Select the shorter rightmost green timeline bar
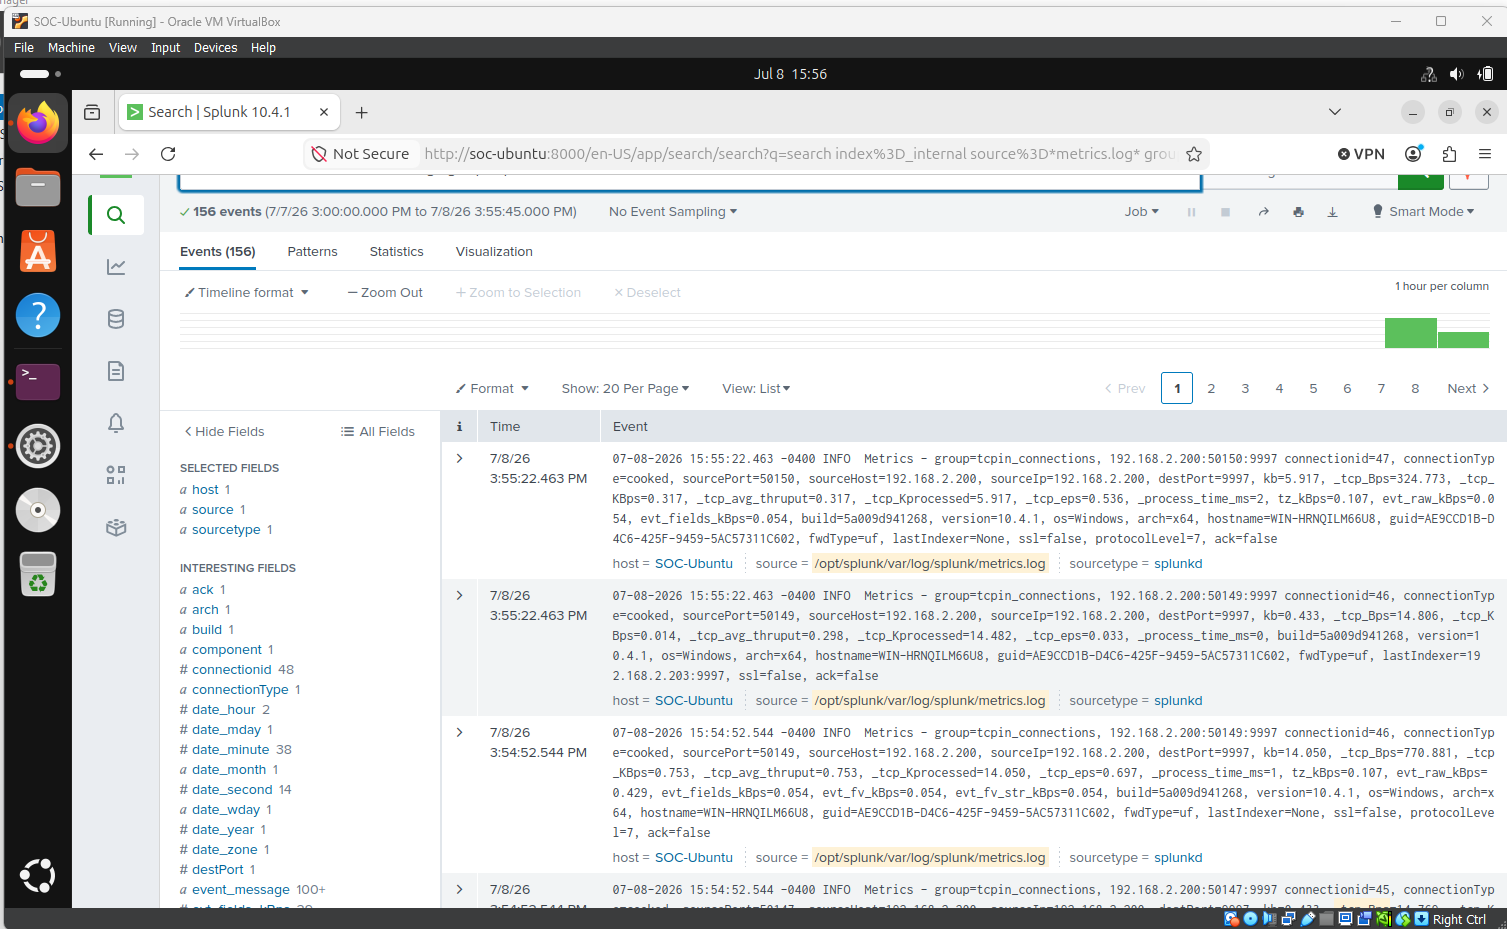 tap(1463, 340)
